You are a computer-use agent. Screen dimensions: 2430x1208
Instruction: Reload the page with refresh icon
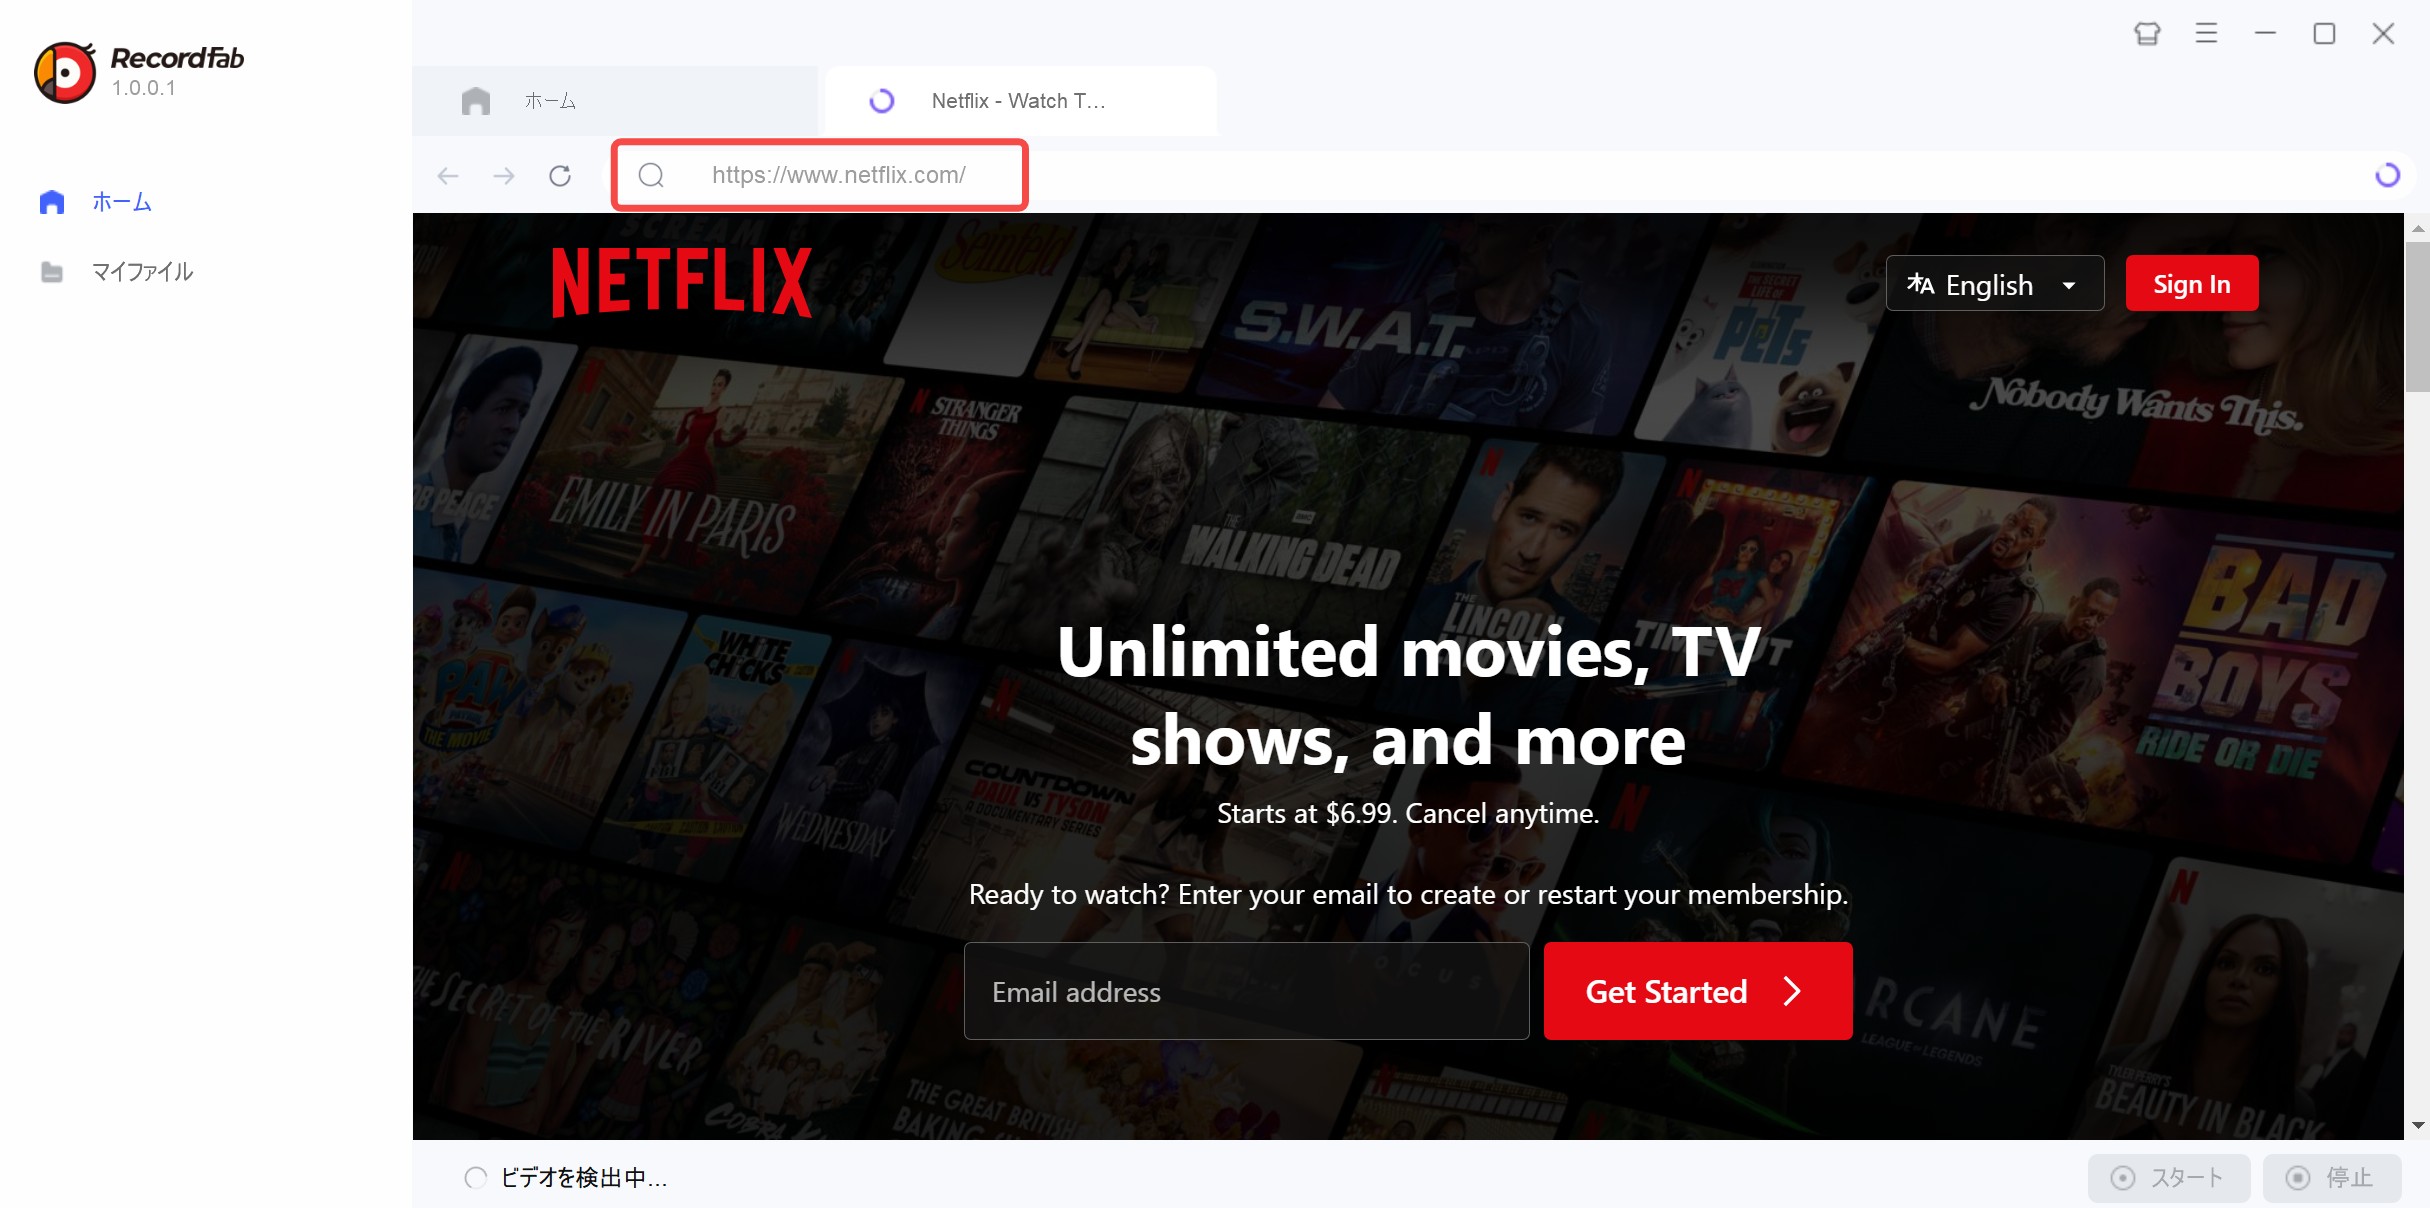click(560, 176)
